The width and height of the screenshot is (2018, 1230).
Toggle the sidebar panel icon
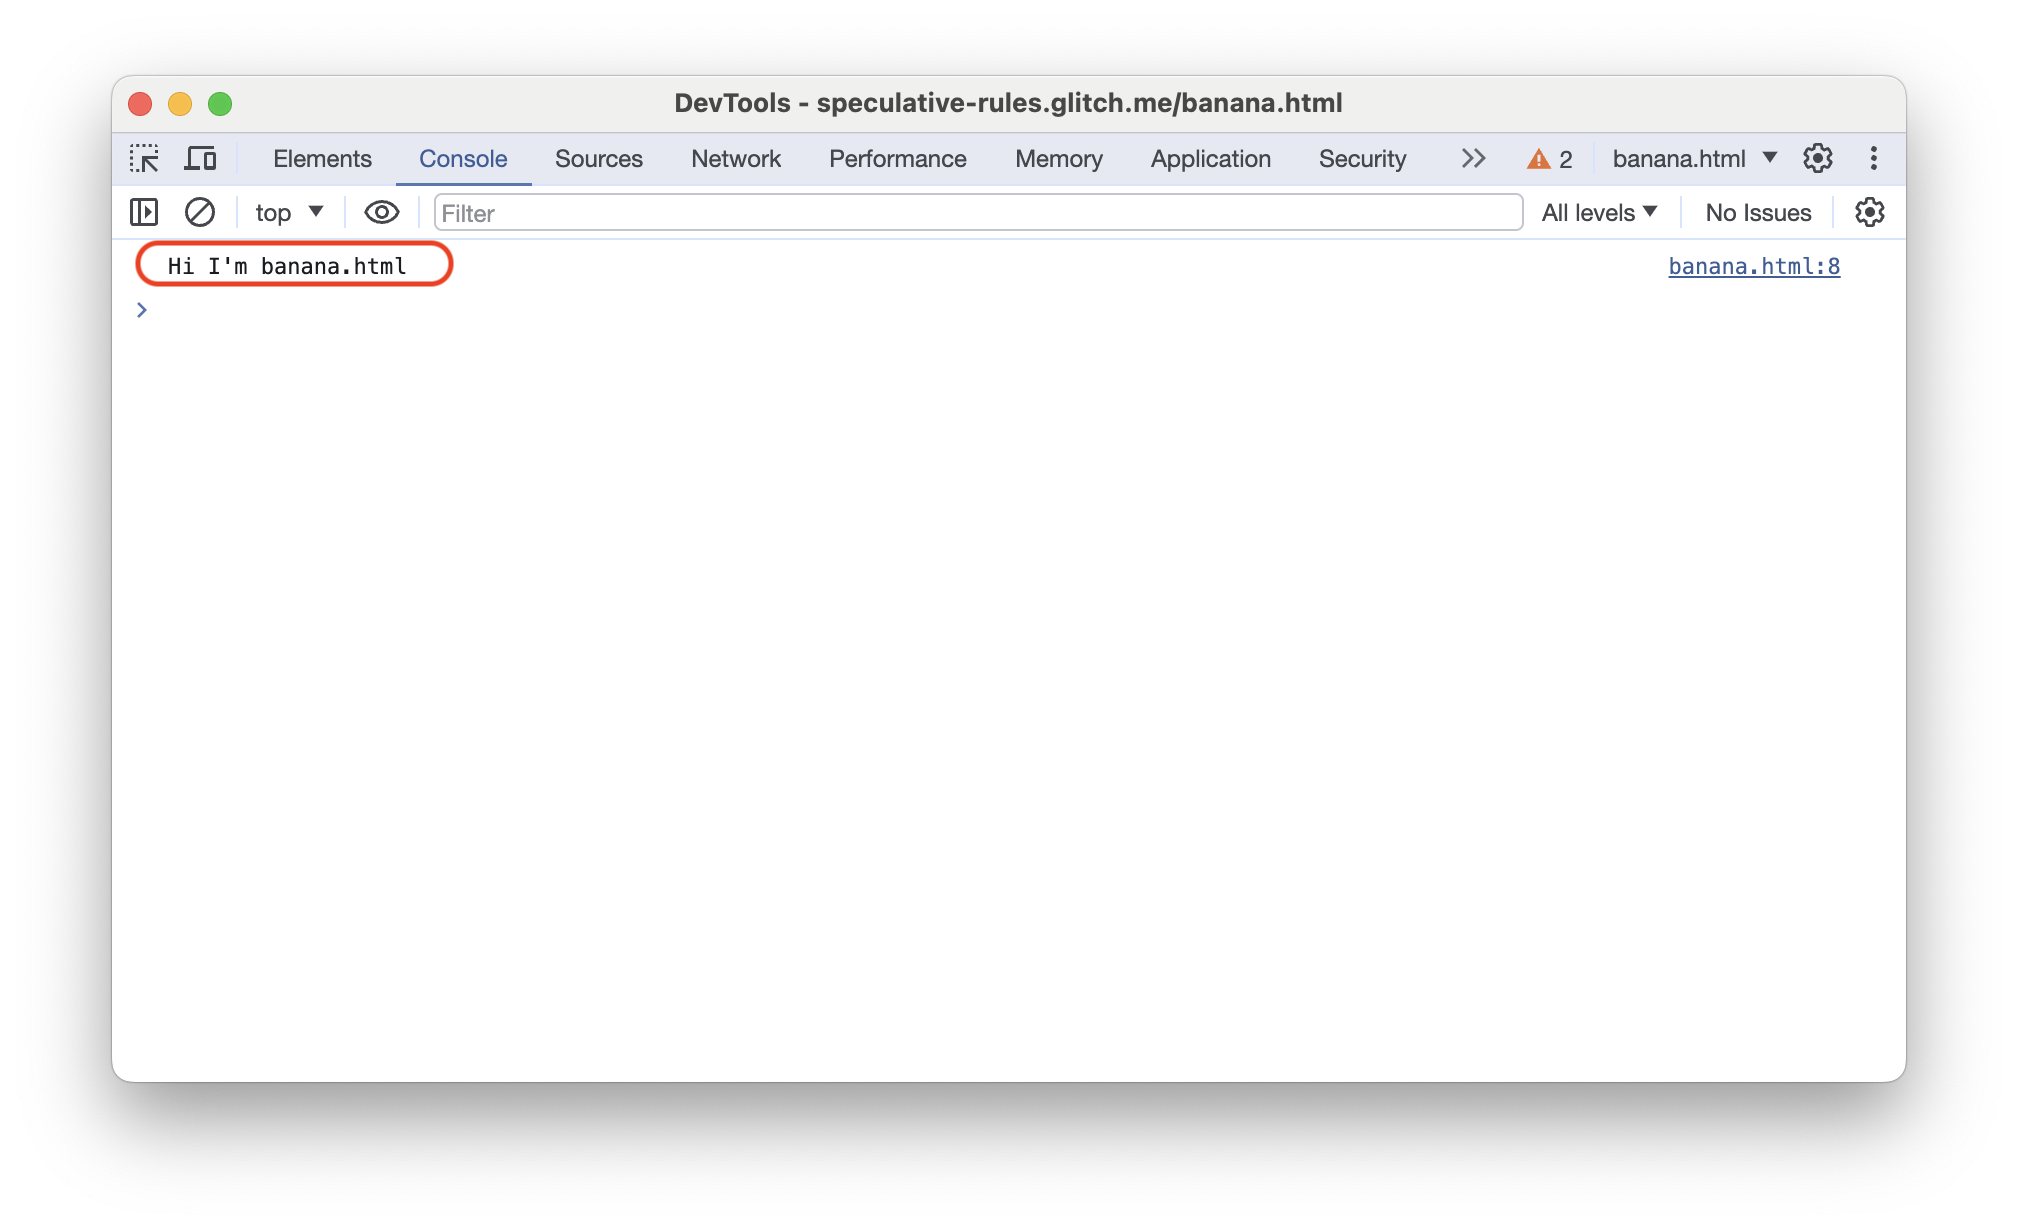point(143,213)
